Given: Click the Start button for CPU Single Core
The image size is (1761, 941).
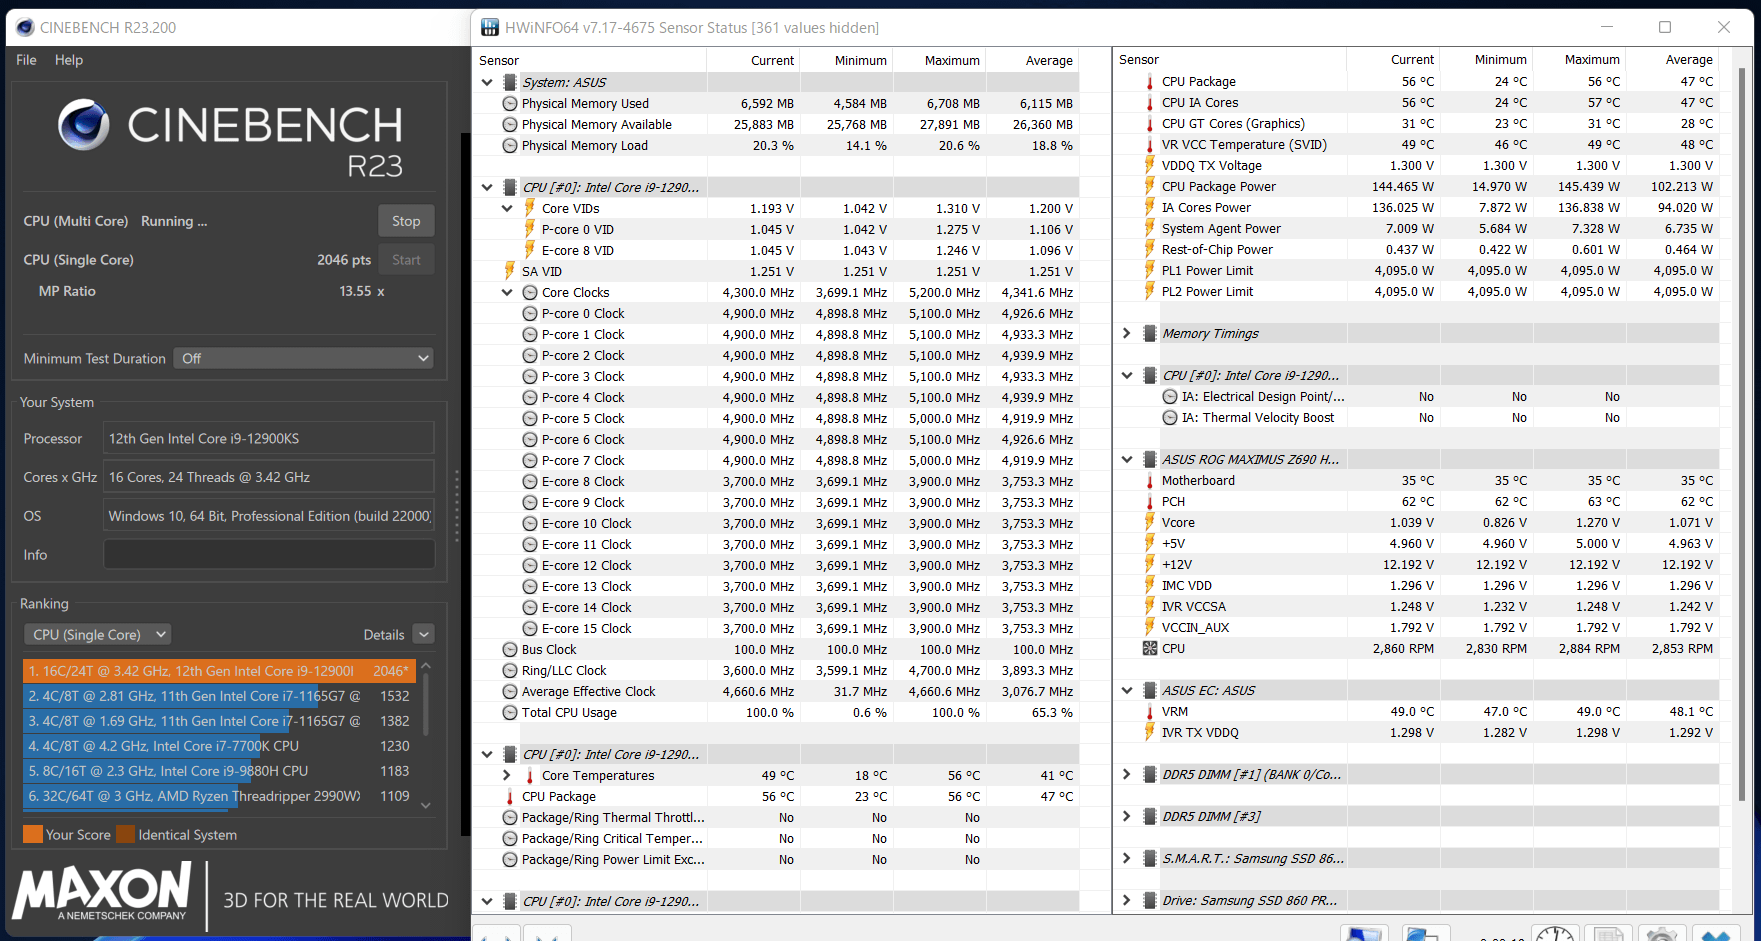Looking at the screenshot, I should pyautogui.click(x=406, y=260).
